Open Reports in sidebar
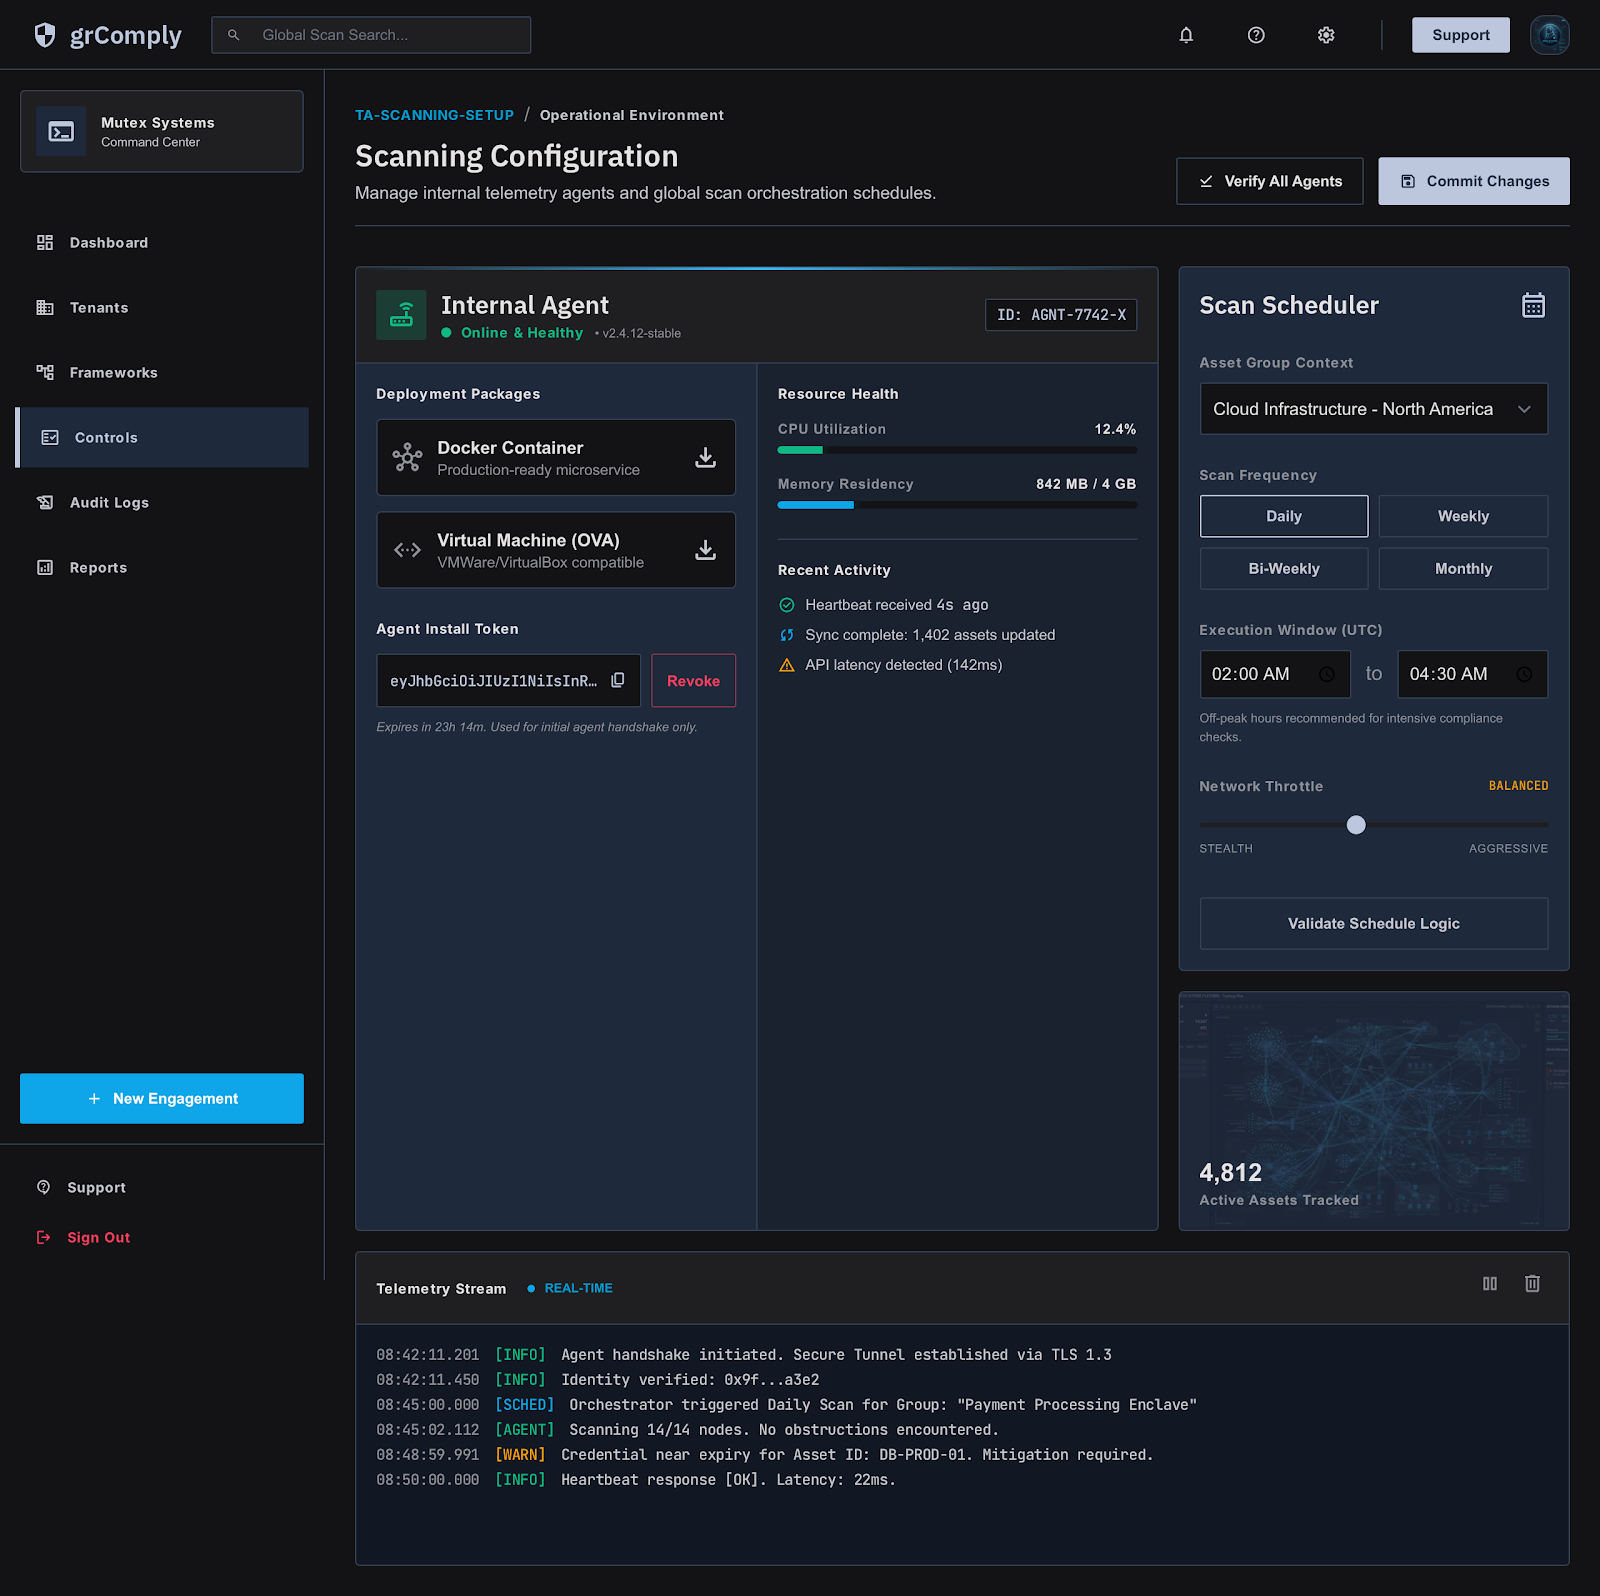This screenshot has width=1600, height=1596. 162,568
